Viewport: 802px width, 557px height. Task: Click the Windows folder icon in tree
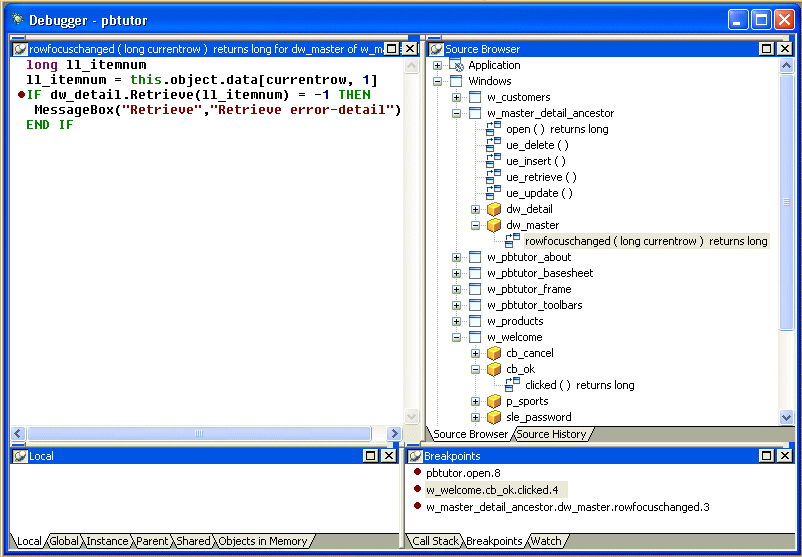coord(456,81)
